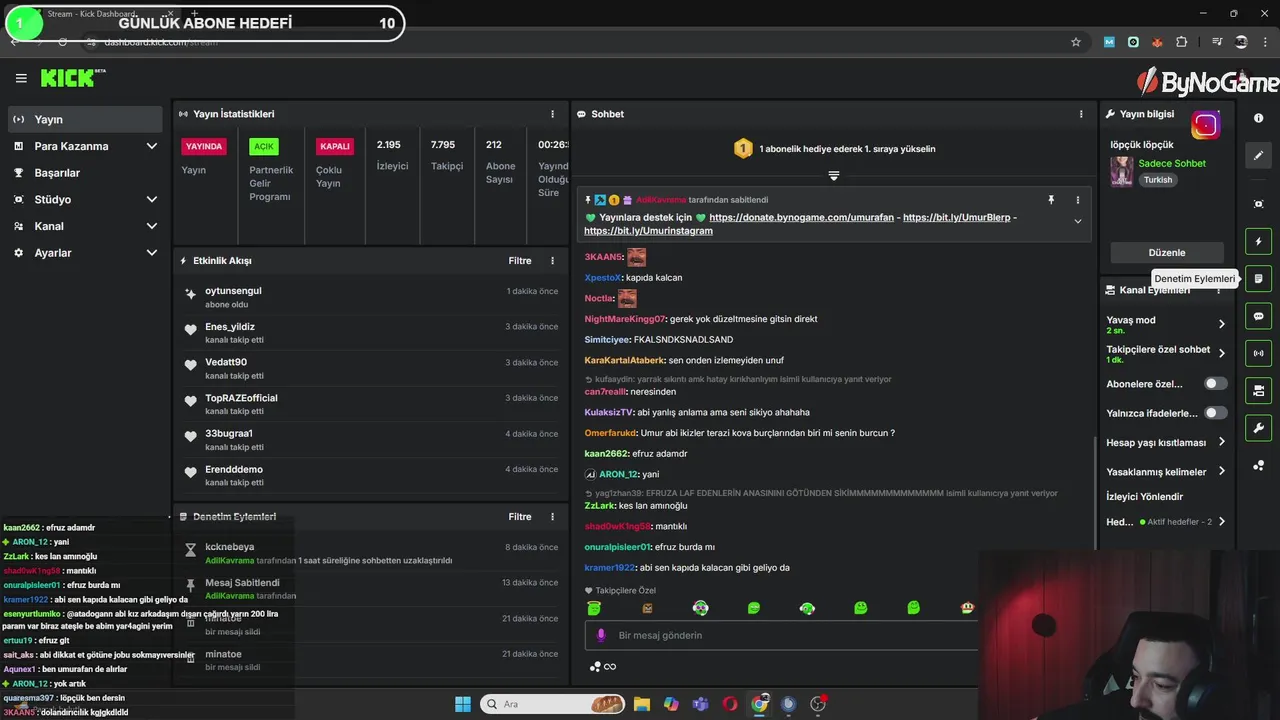Click the wrench icon in right toolbar
The image size is (1280, 720).
(x=1258, y=428)
